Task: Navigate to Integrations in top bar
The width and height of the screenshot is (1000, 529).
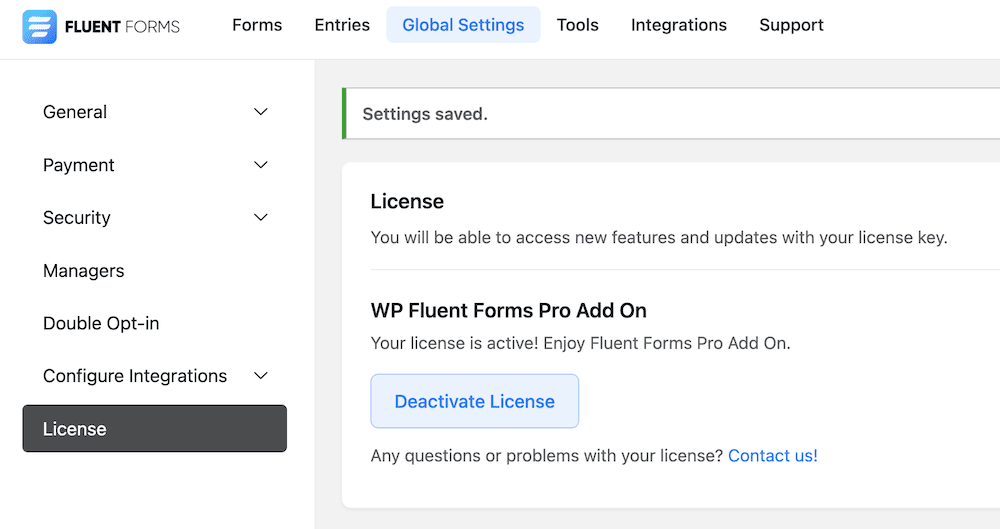Action: (x=679, y=25)
